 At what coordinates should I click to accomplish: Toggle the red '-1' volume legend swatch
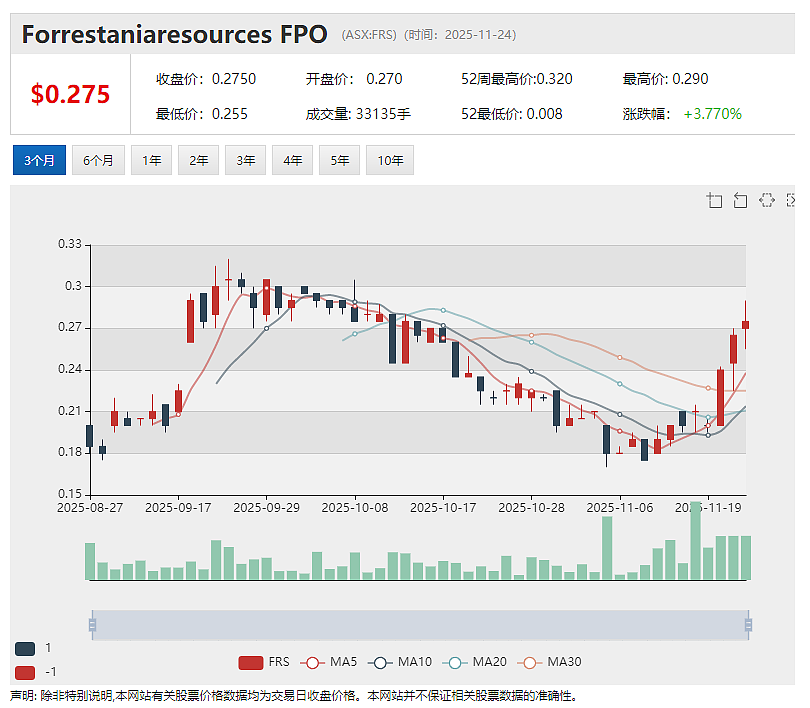[25, 672]
